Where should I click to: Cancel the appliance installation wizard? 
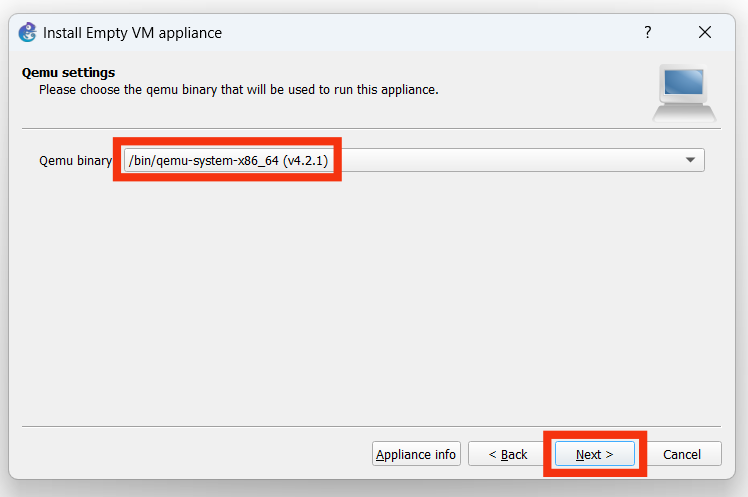(682, 454)
